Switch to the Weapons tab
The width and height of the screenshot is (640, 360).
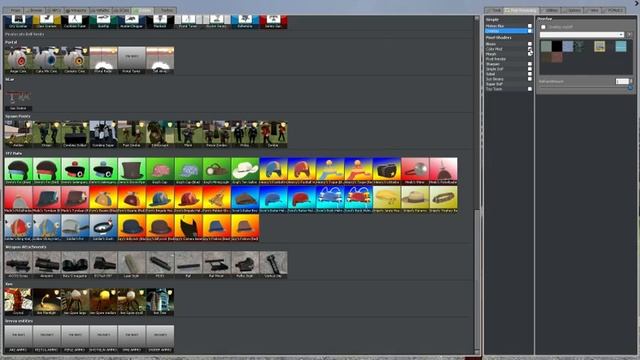click(x=76, y=10)
